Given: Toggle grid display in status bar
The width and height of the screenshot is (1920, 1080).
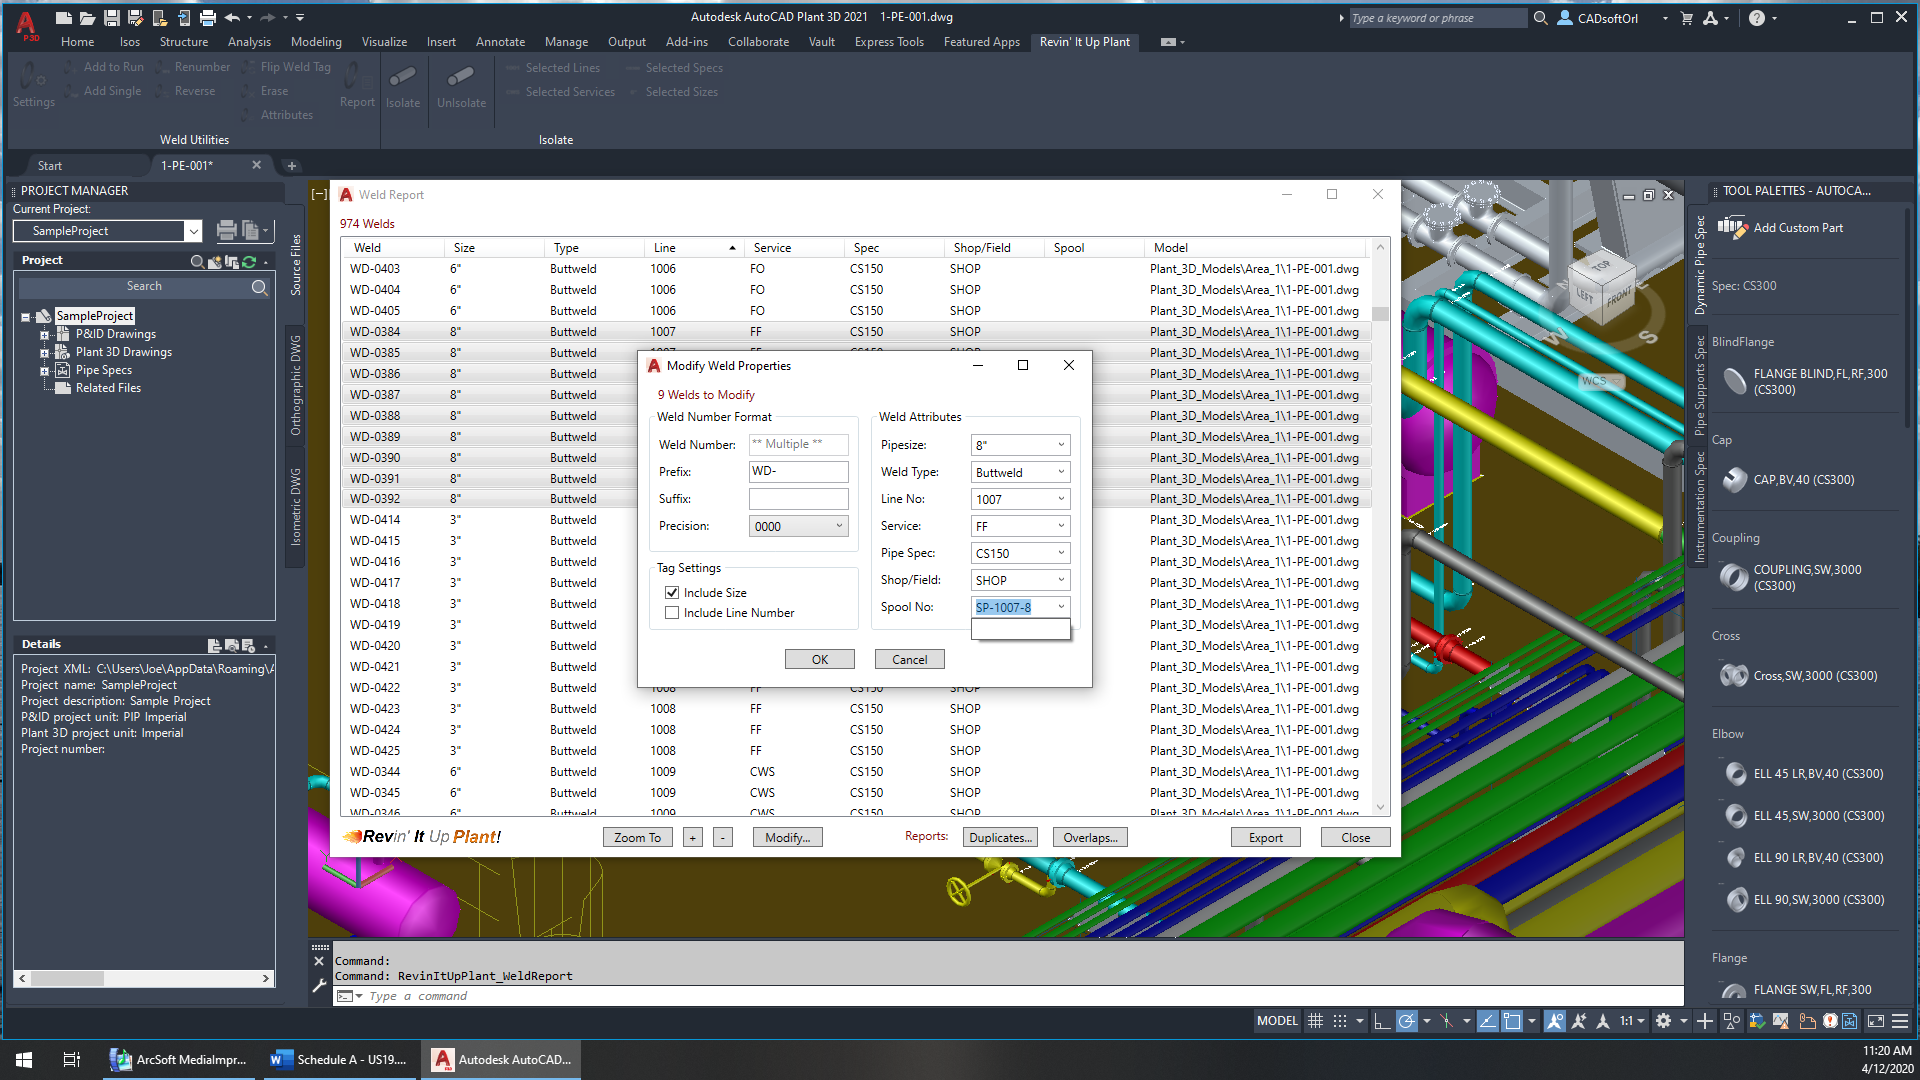Looking at the screenshot, I should click(1316, 1021).
